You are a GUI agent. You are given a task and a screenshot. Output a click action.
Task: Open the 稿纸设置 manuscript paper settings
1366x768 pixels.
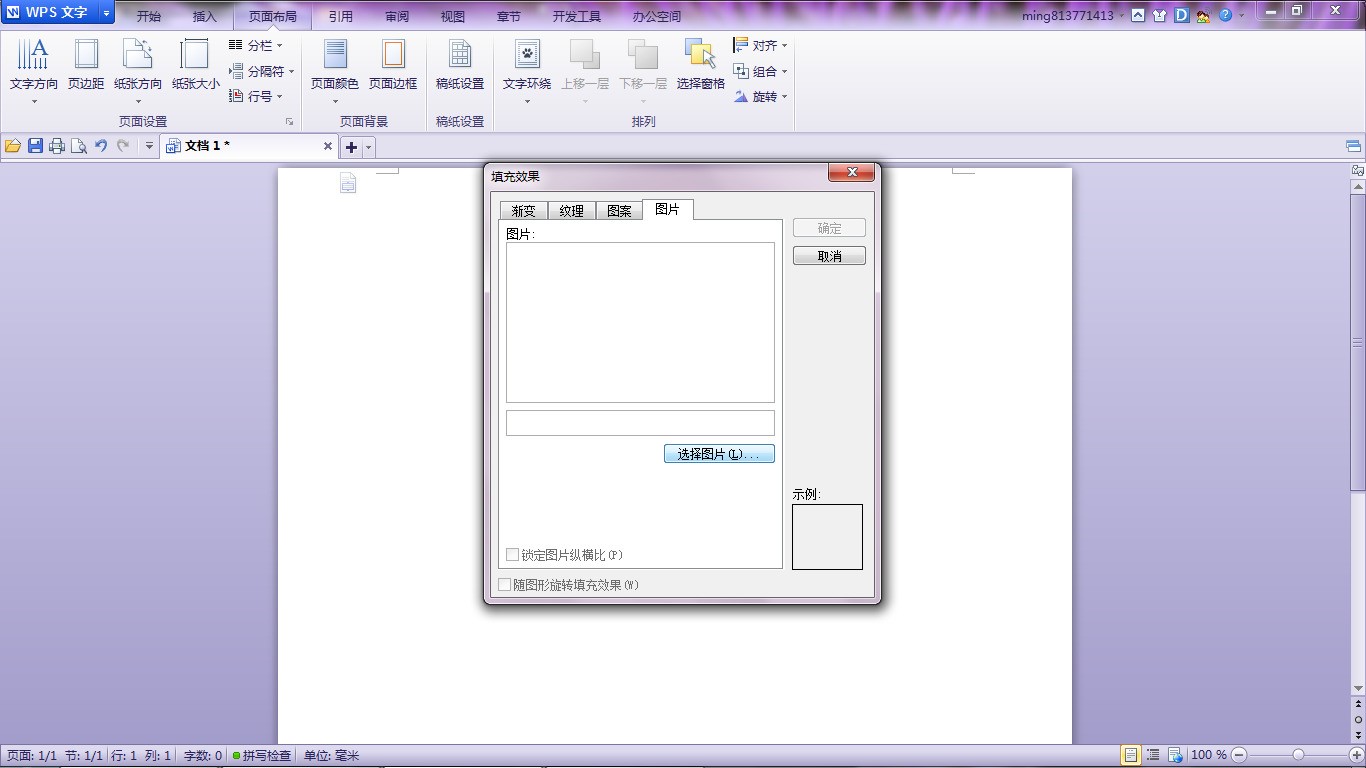click(460, 66)
